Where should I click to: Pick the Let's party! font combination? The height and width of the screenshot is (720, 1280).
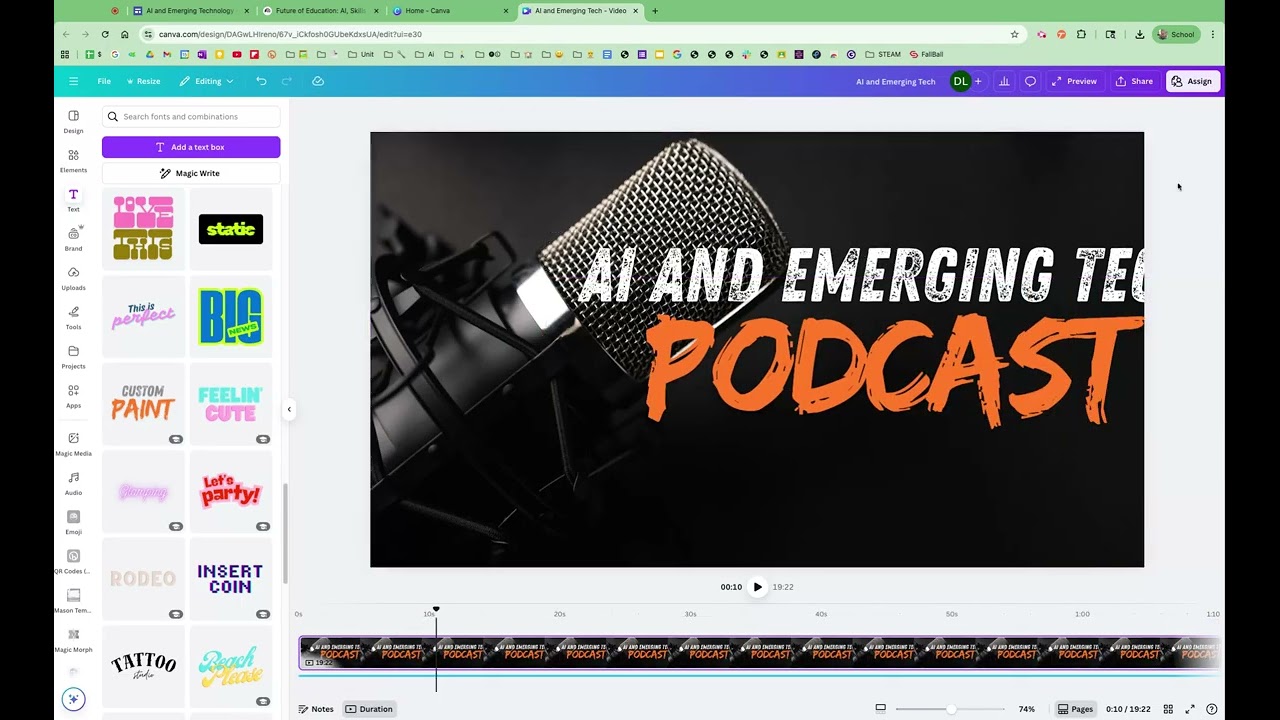pyautogui.click(x=231, y=491)
